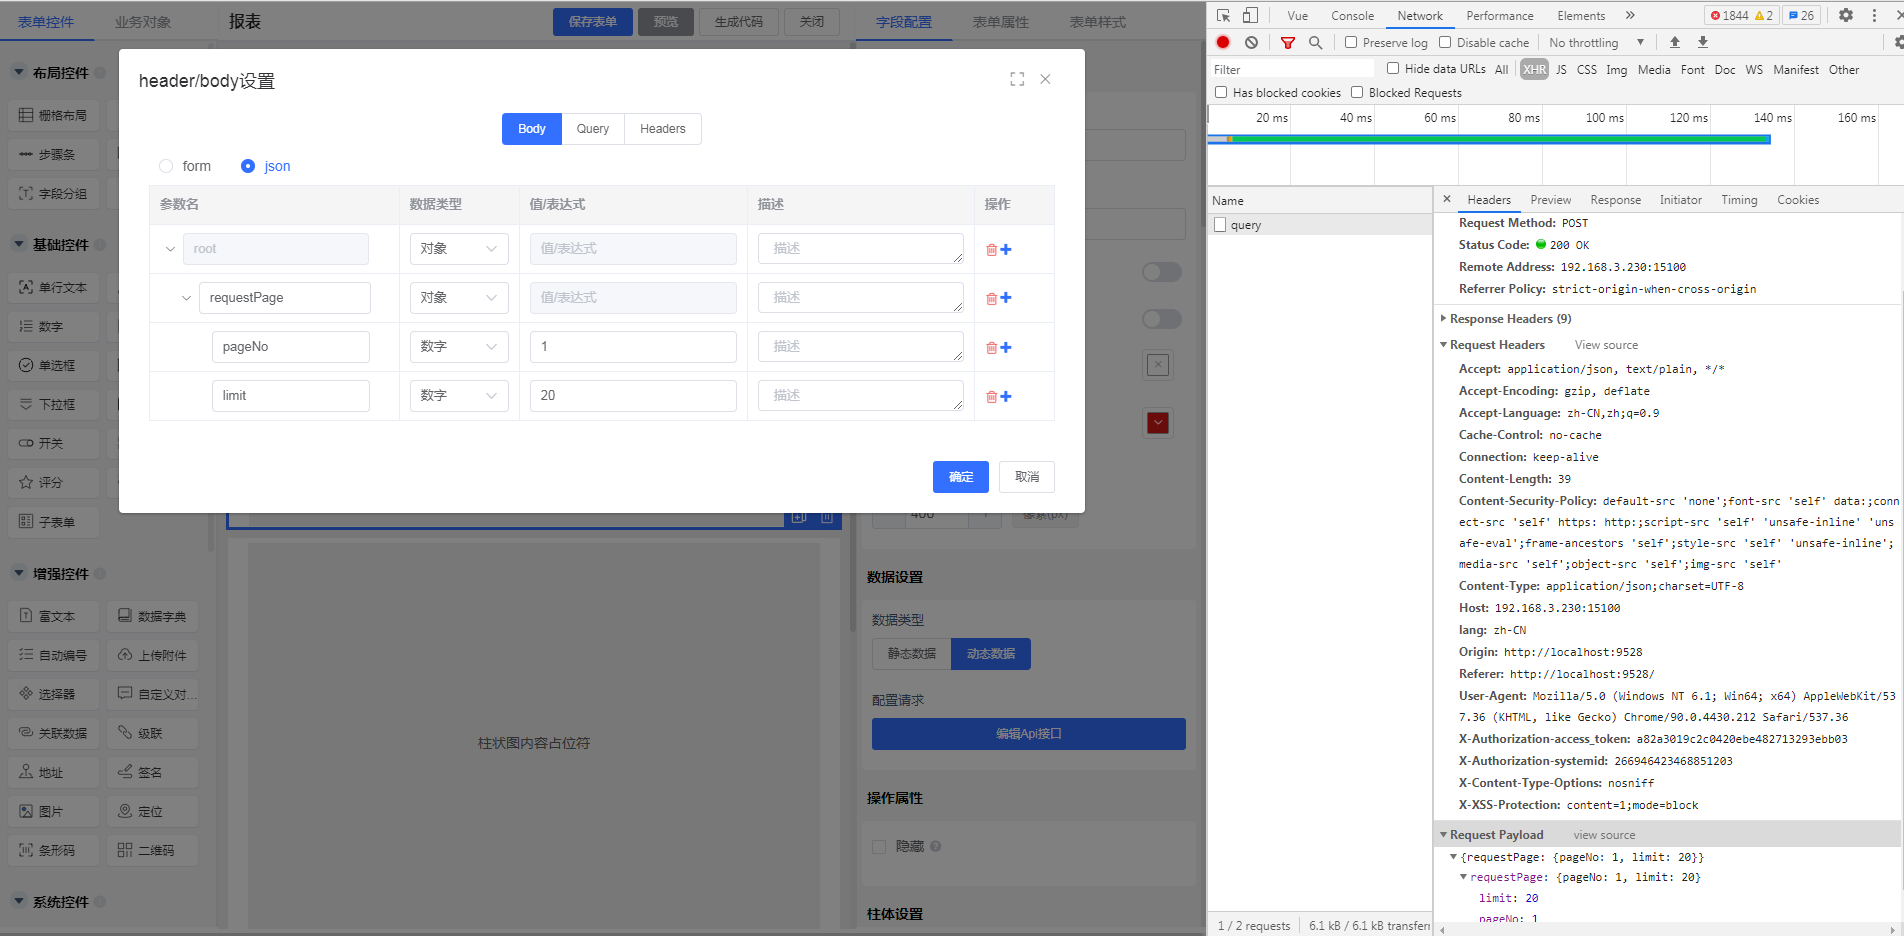Select the form radio option
The width and height of the screenshot is (1904, 936).
click(166, 166)
